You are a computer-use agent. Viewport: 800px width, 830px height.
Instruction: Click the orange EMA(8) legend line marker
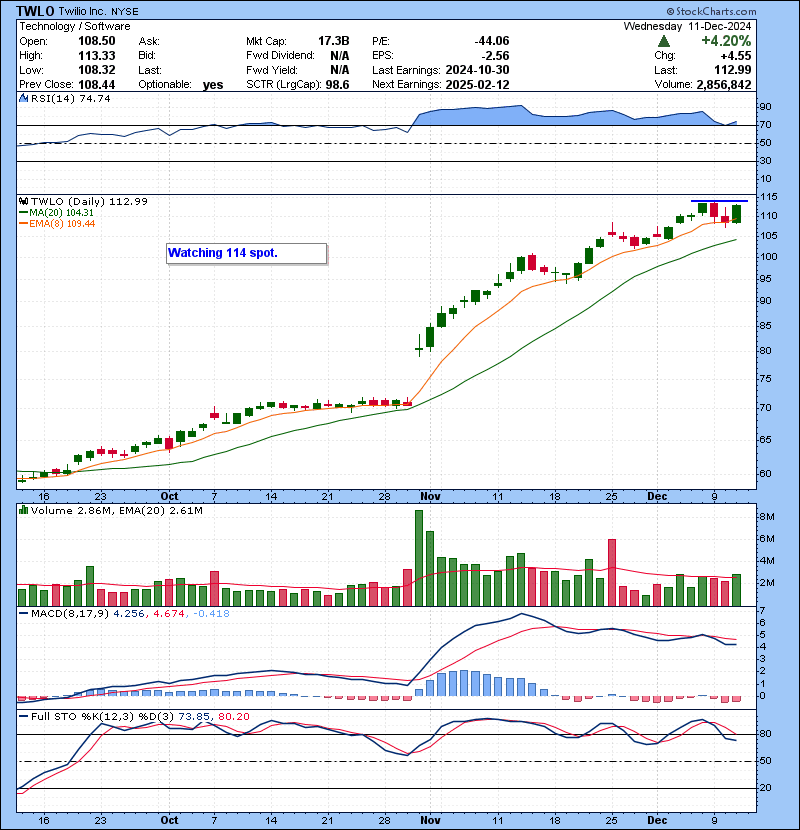(23, 224)
